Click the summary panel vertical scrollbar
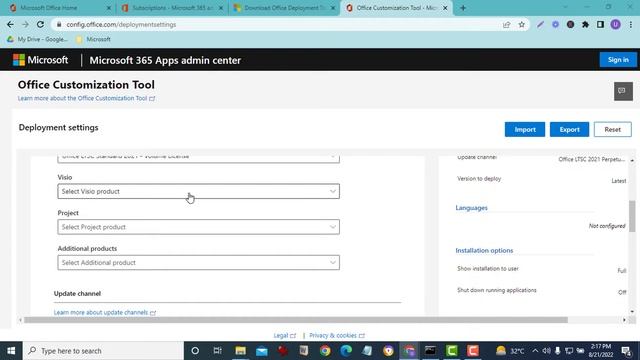 (632, 216)
